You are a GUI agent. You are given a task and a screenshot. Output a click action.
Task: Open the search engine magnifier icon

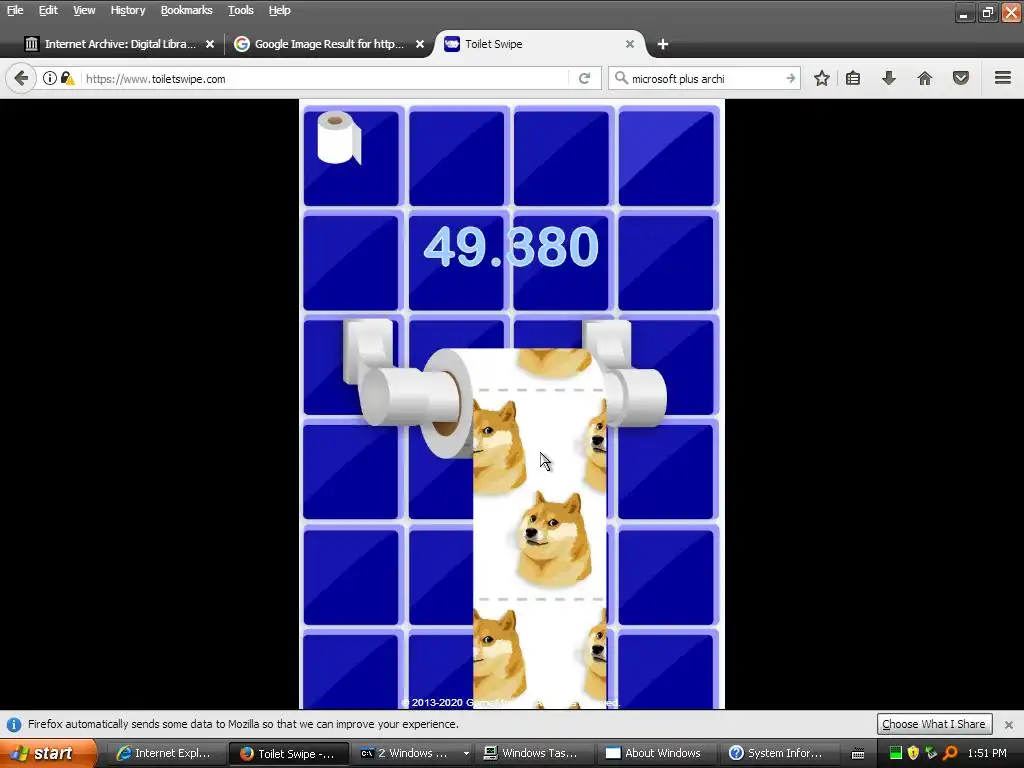621,78
